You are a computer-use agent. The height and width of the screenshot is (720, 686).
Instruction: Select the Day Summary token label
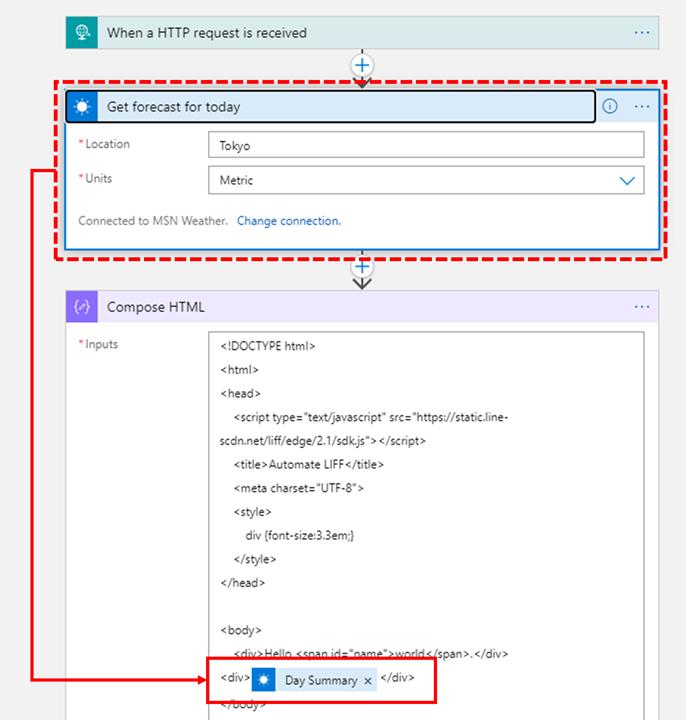(321, 680)
